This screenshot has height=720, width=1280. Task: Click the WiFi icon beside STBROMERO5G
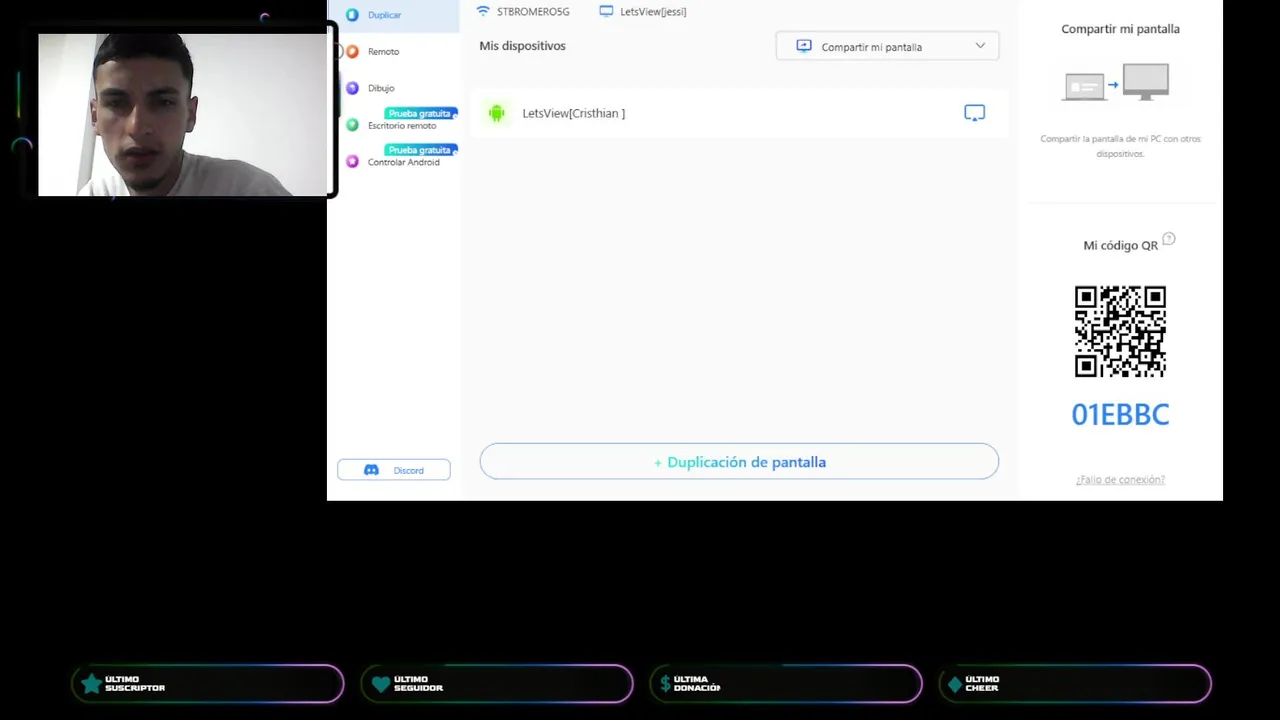(483, 11)
